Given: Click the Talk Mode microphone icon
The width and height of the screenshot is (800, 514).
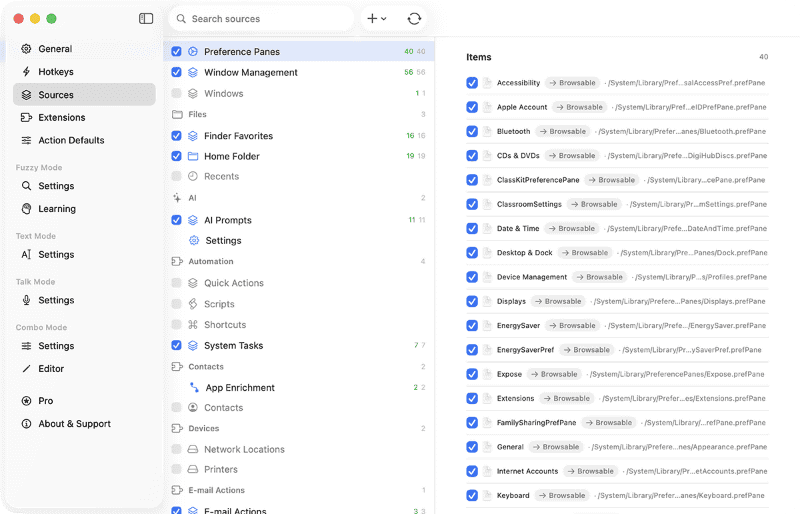Looking at the screenshot, I should [x=27, y=300].
